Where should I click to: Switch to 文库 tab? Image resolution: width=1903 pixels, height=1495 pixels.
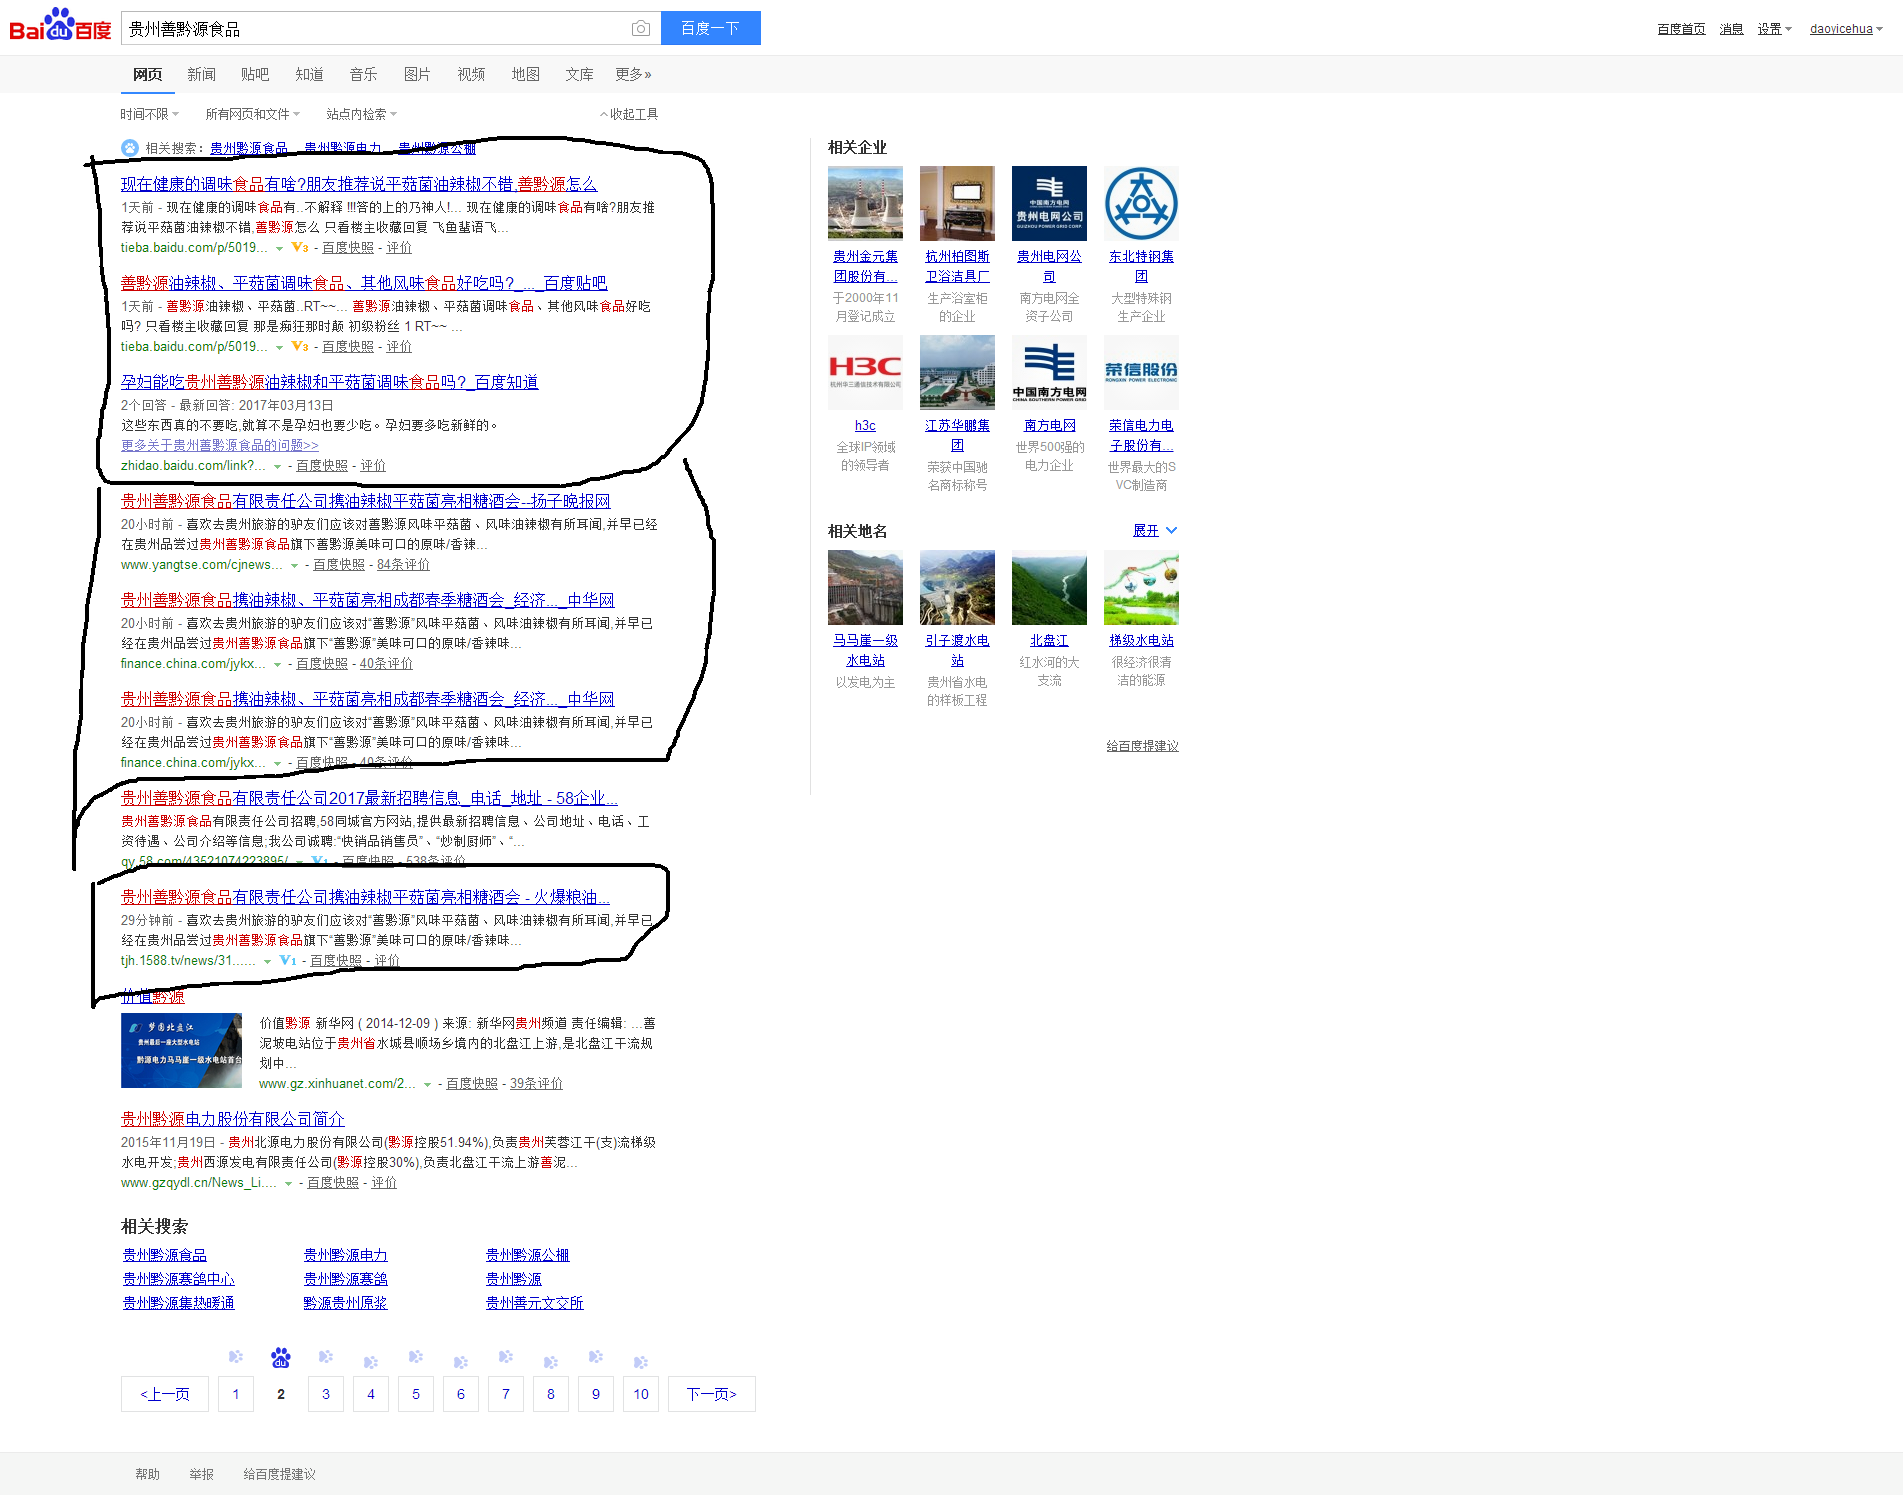(579, 74)
